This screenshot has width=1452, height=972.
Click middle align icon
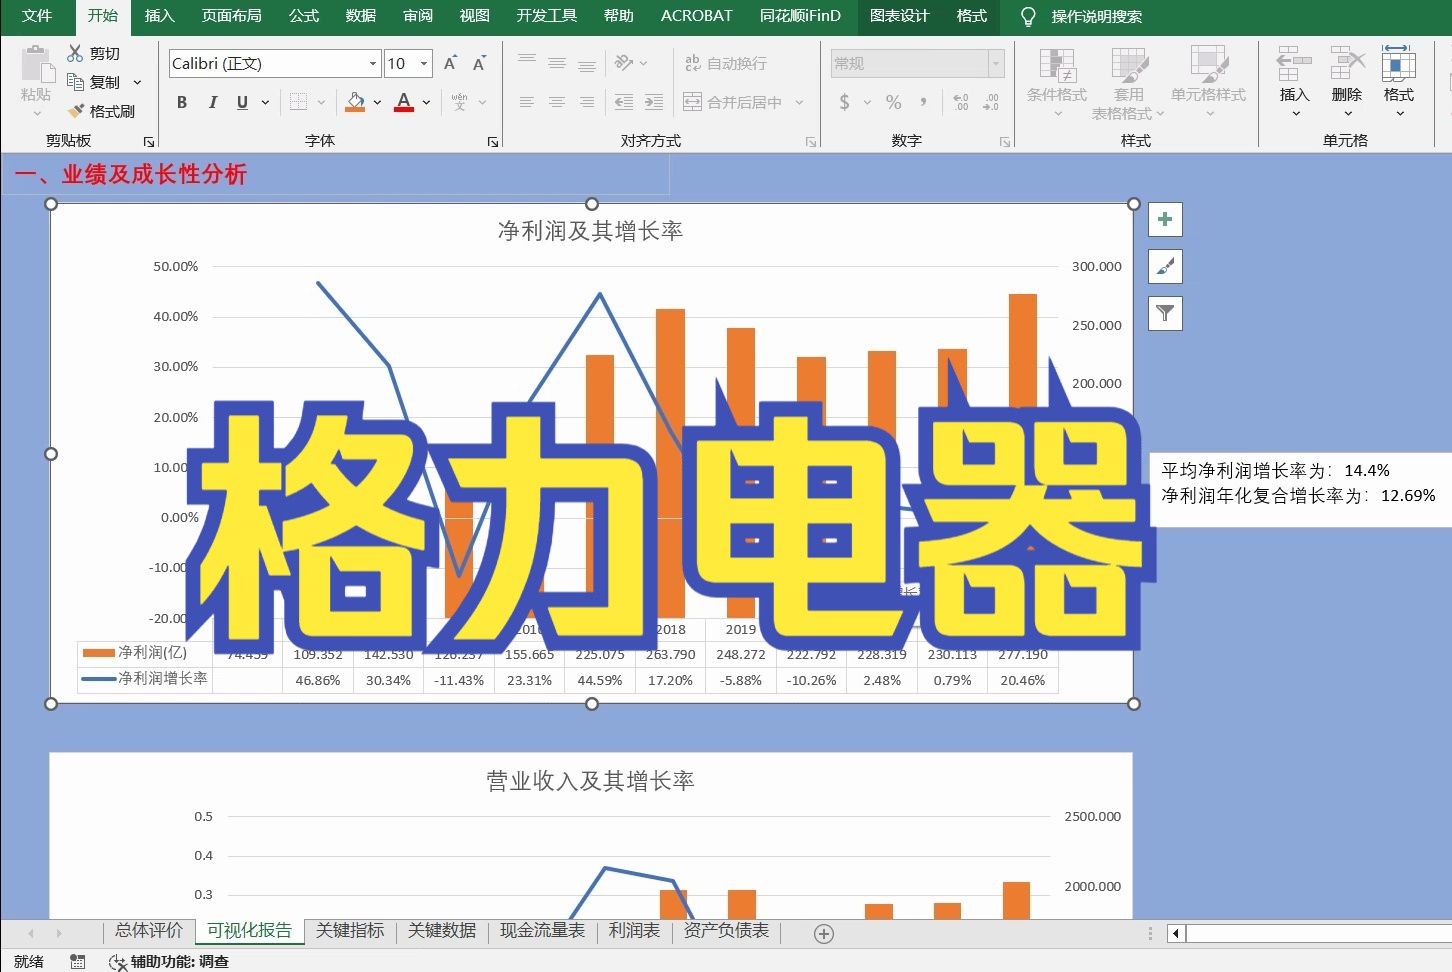(x=557, y=62)
